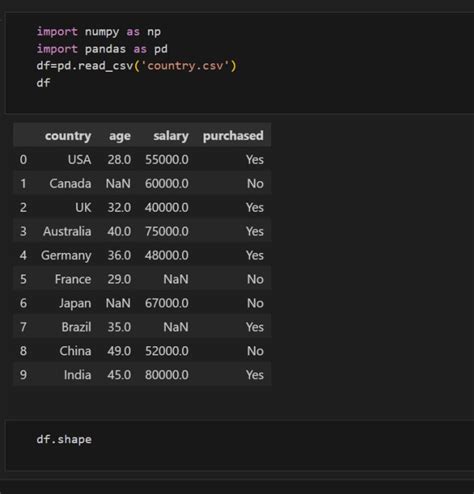
Task: Click the NaN age value in Canada row
Action: pos(118,184)
